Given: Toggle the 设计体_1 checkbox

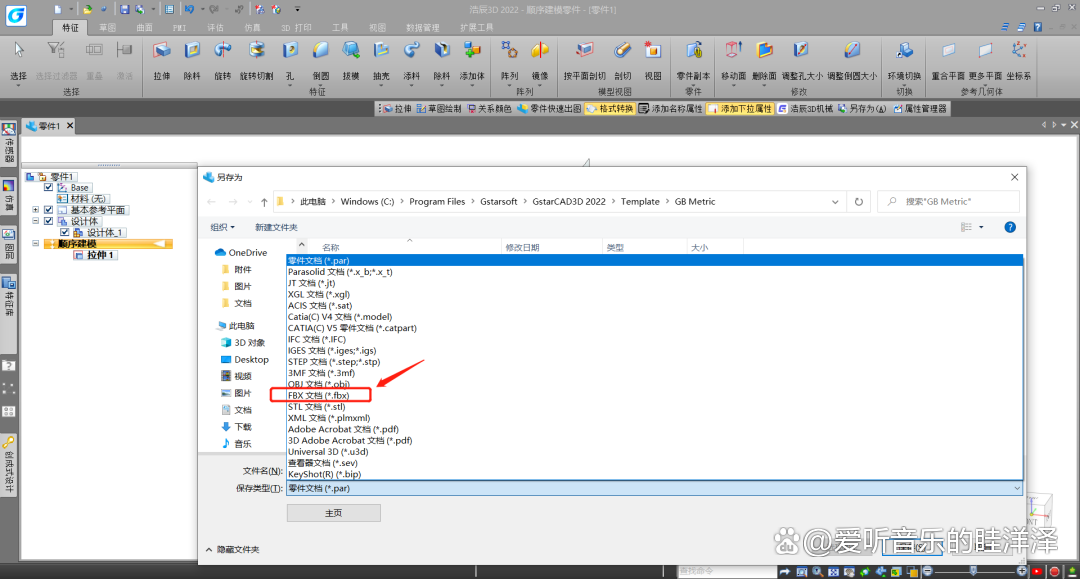Looking at the screenshot, I should [x=64, y=233].
